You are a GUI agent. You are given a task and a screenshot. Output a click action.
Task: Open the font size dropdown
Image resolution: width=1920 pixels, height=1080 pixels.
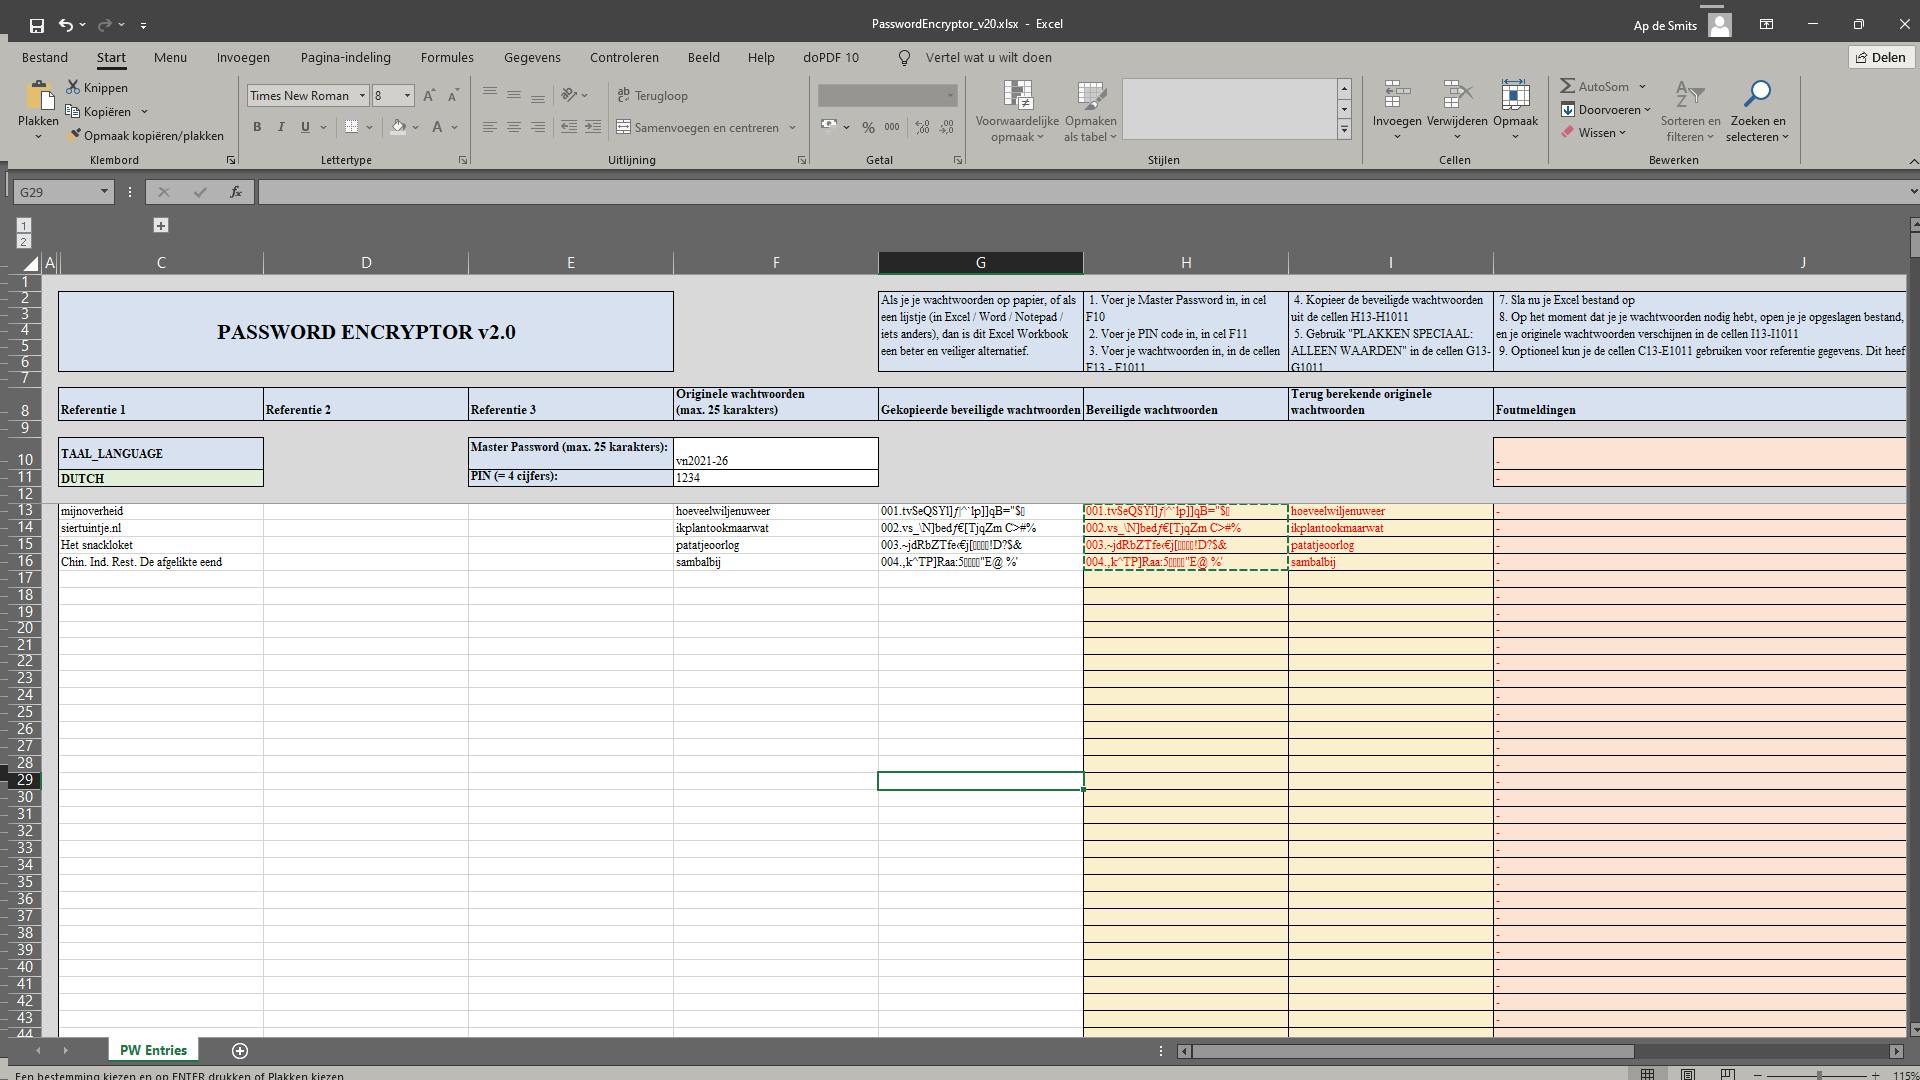click(407, 96)
